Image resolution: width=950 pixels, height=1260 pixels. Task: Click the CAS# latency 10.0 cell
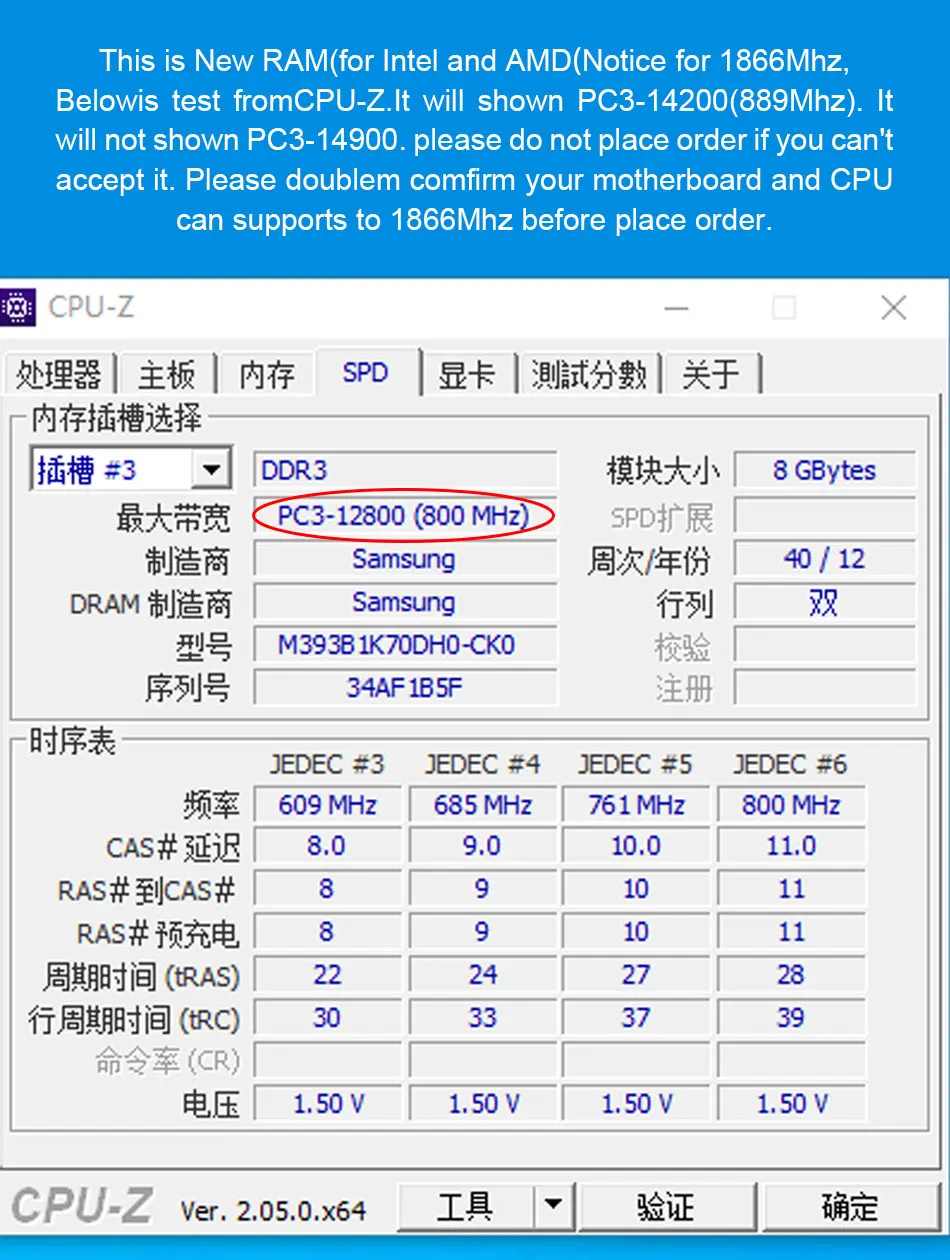tap(636, 846)
